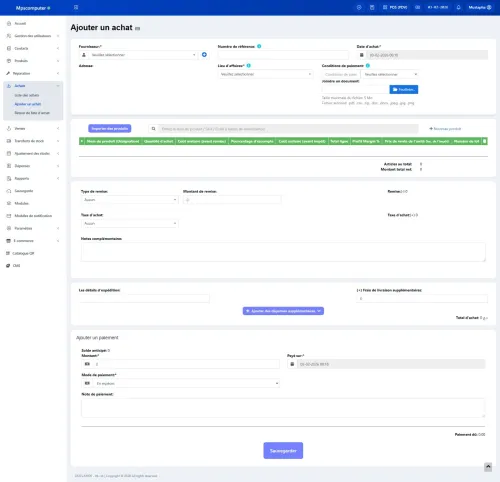Focus the product search field
The width and height of the screenshot is (500, 482).
pos(288,129)
